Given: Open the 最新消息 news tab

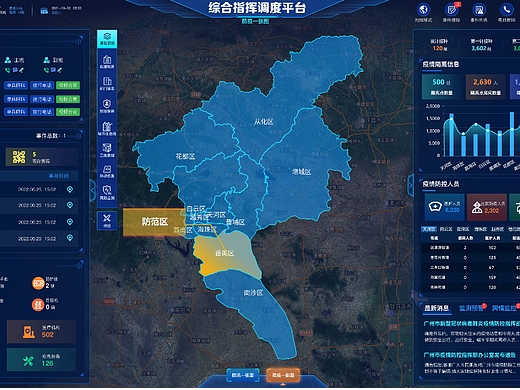Looking at the screenshot, I should click(x=436, y=308).
